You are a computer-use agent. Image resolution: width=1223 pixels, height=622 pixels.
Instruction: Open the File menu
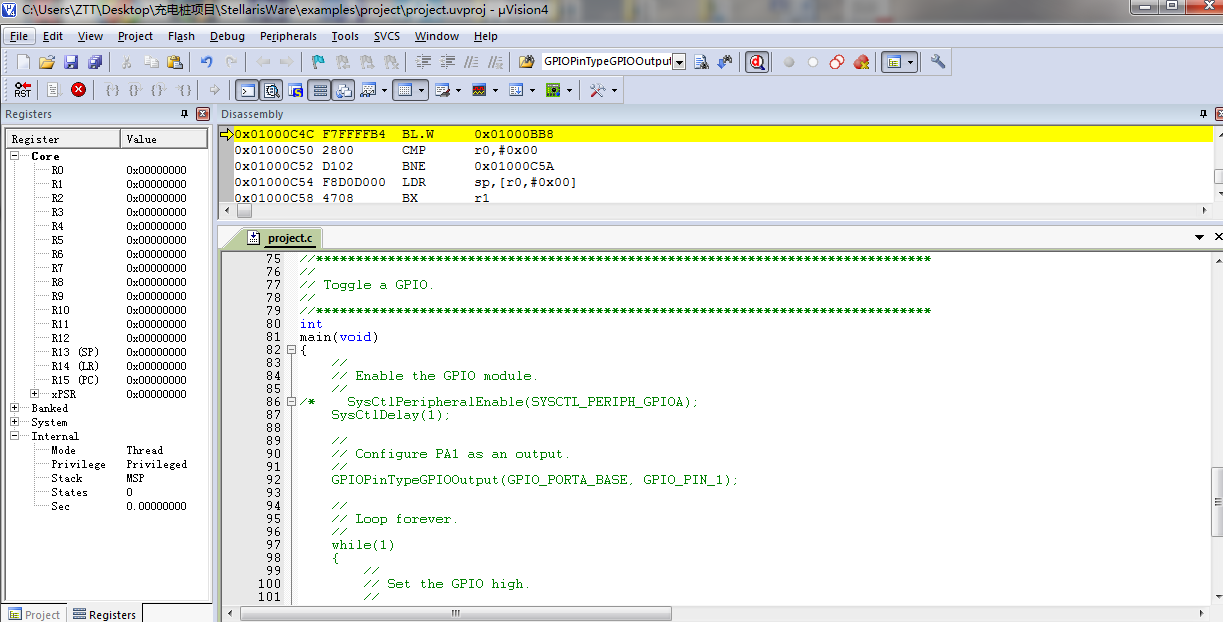(x=19, y=36)
